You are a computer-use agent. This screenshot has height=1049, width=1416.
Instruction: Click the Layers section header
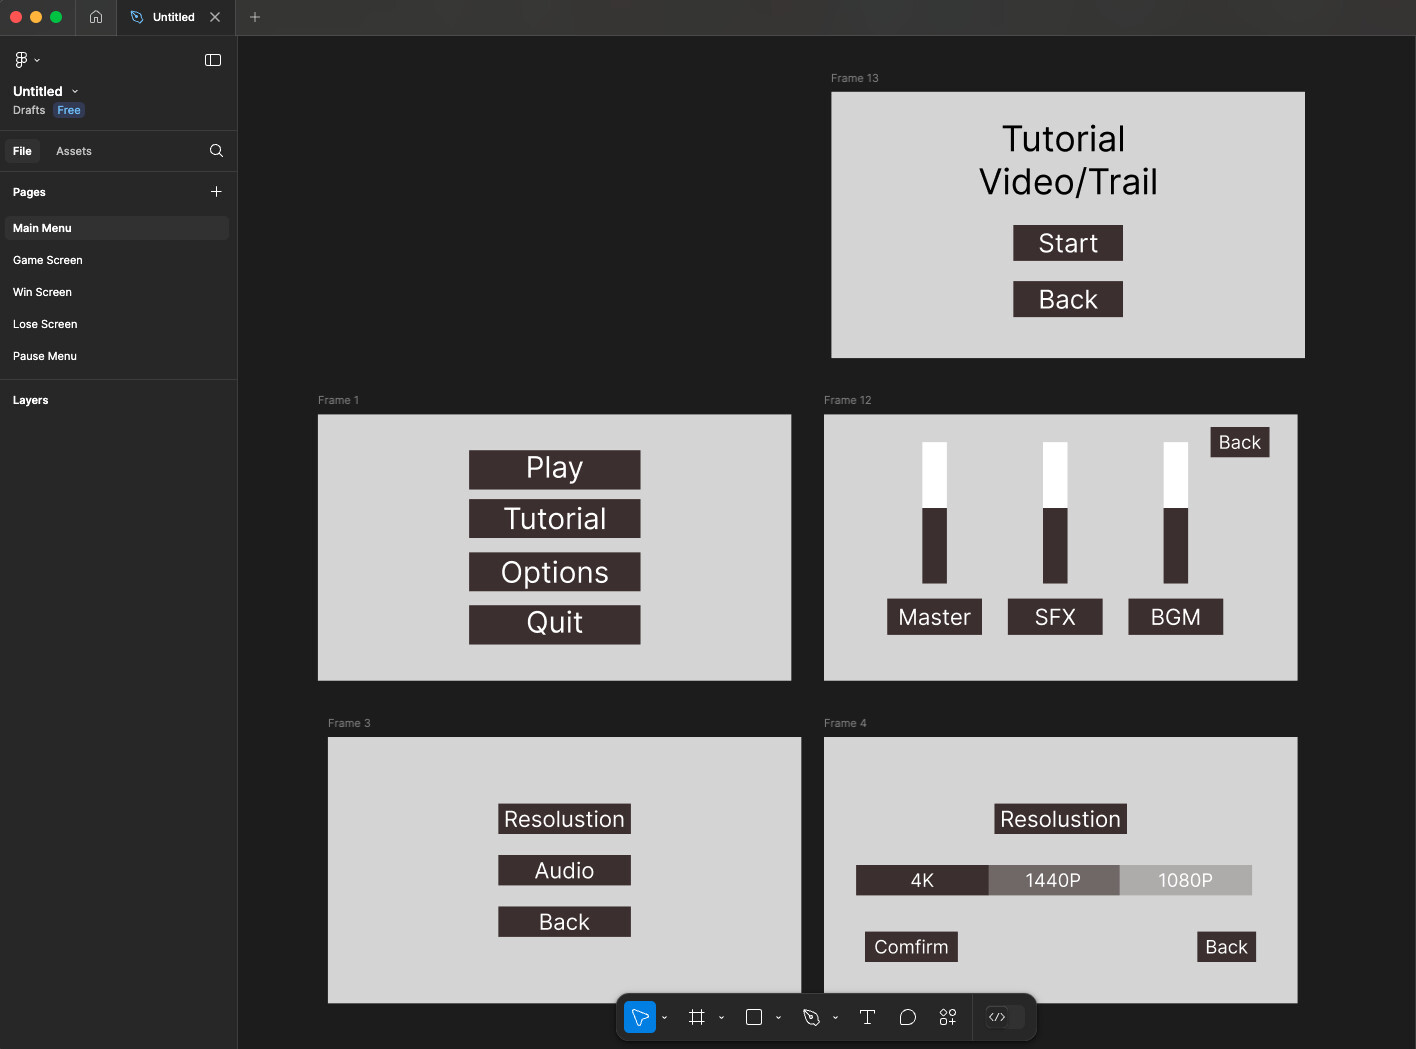point(30,400)
